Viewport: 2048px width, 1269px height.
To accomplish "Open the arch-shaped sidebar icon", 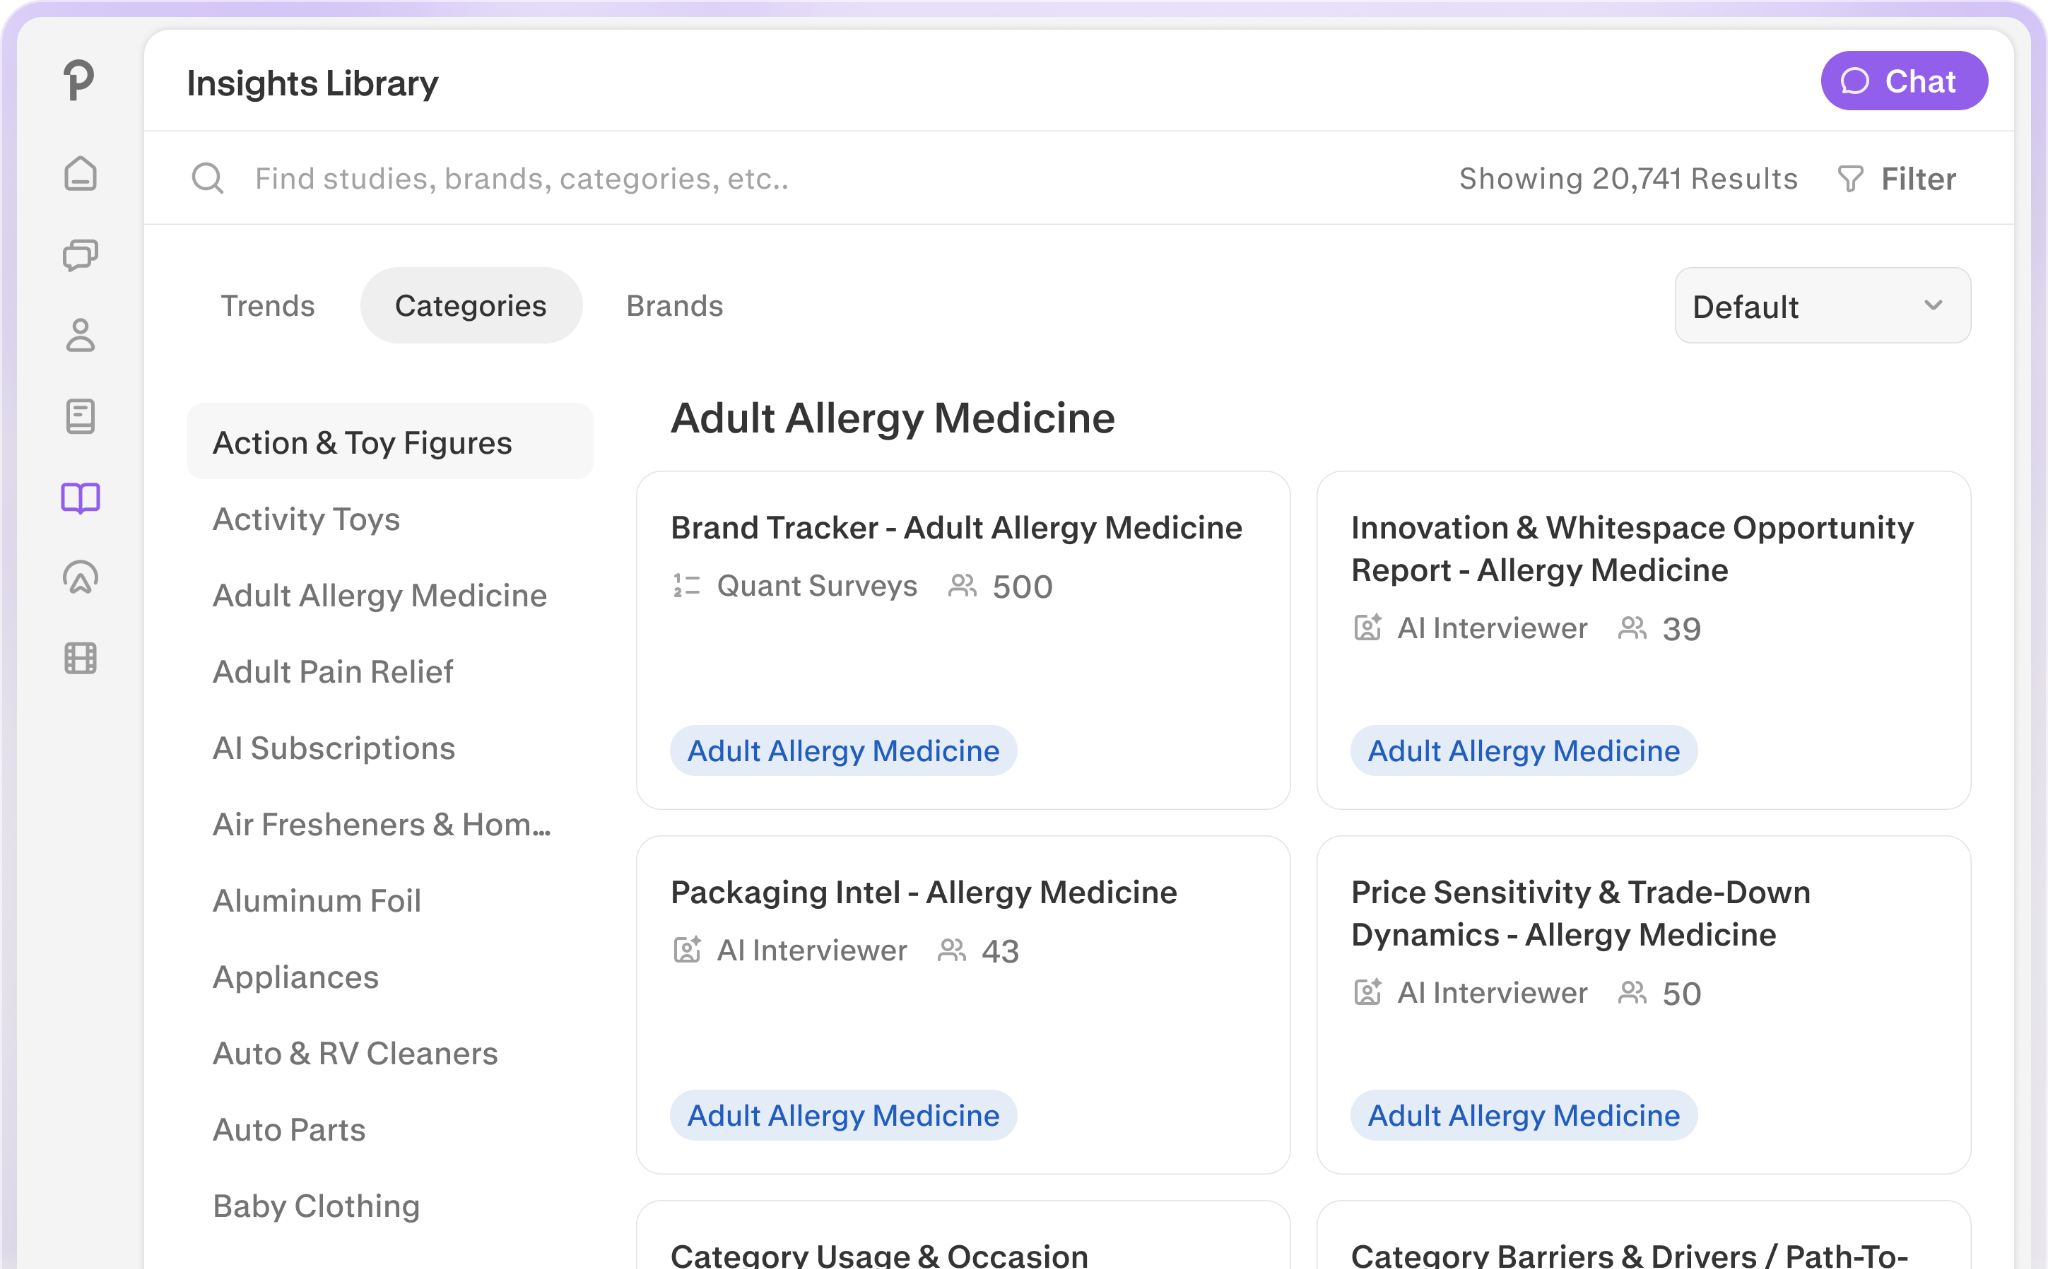I will click(80, 578).
